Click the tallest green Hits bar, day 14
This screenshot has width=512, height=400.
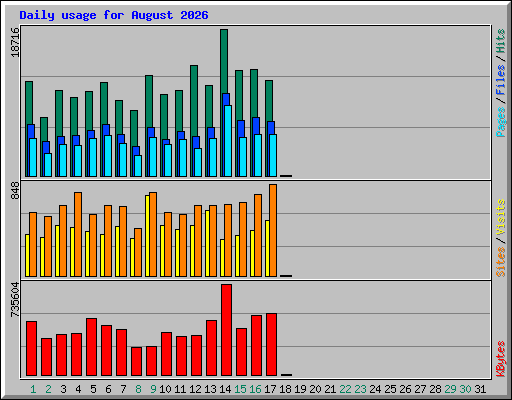point(224,61)
